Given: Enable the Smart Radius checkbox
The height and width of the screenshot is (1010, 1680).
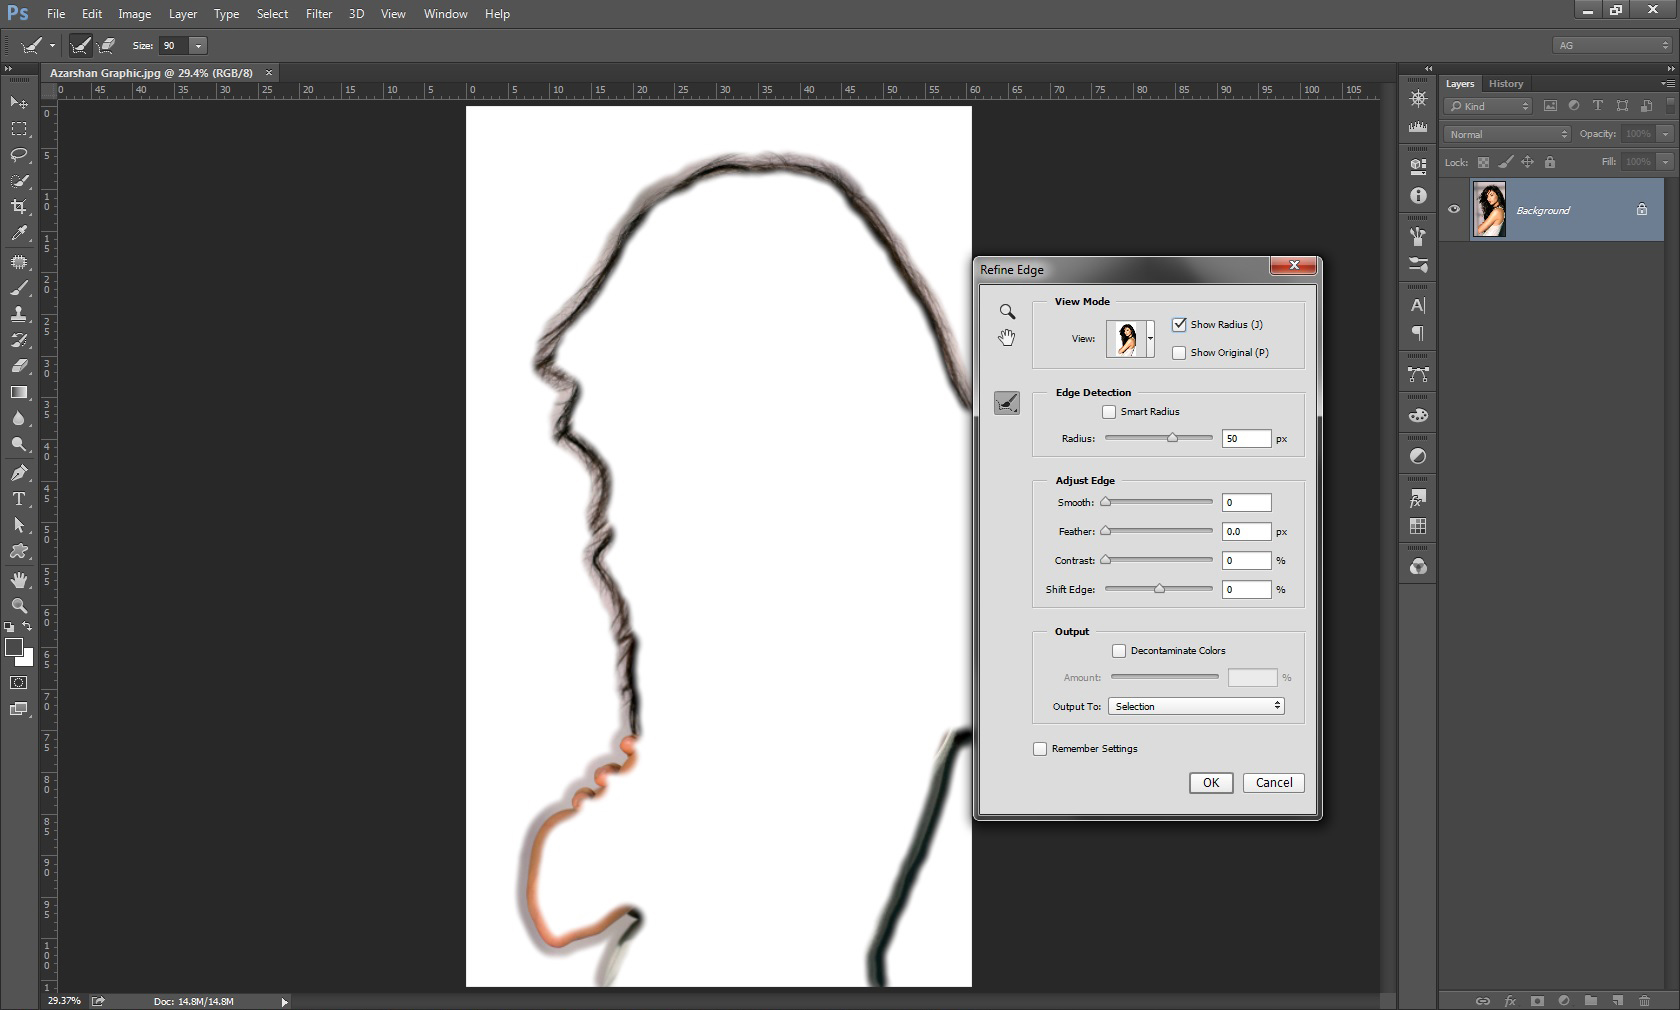Looking at the screenshot, I should (x=1109, y=412).
